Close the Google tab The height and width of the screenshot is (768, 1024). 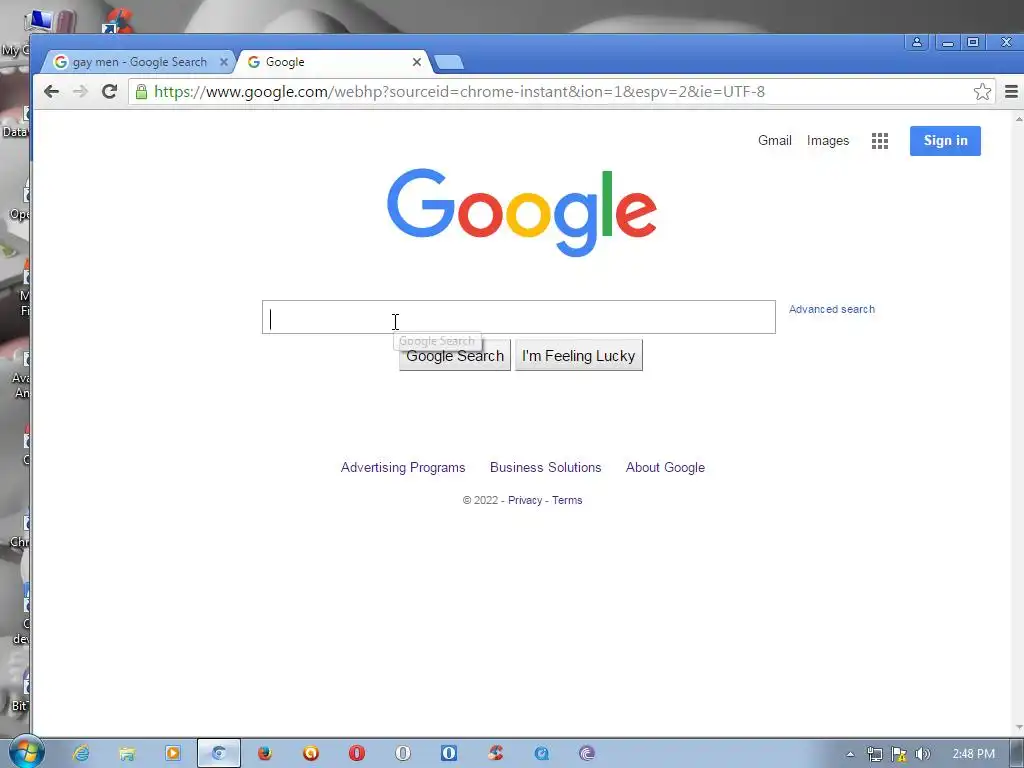click(x=417, y=62)
